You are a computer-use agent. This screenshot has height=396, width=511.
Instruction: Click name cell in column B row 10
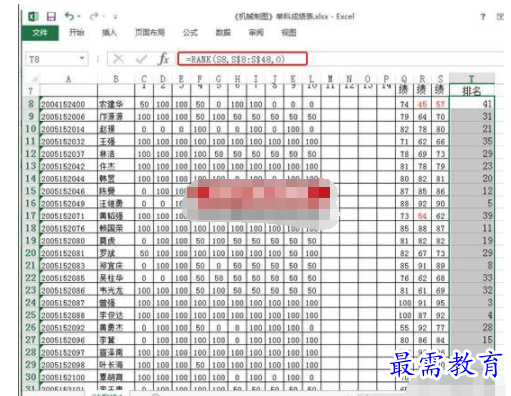coord(116,129)
